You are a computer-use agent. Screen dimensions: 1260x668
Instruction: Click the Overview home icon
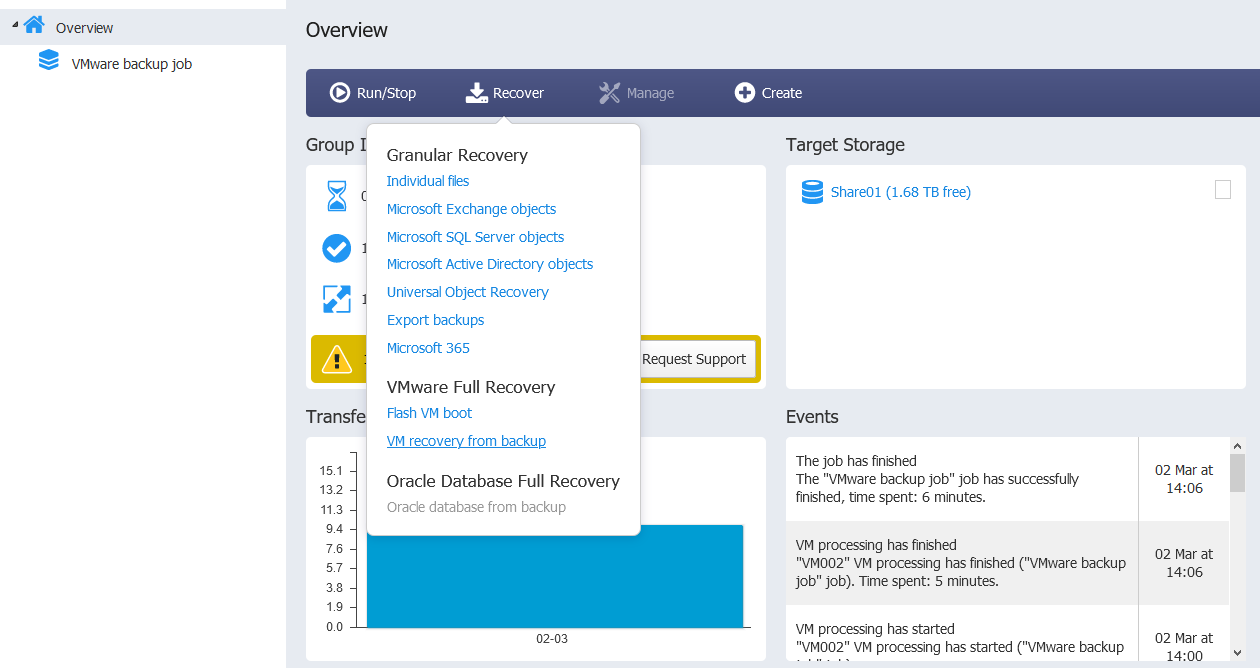(x=35, y=26)
